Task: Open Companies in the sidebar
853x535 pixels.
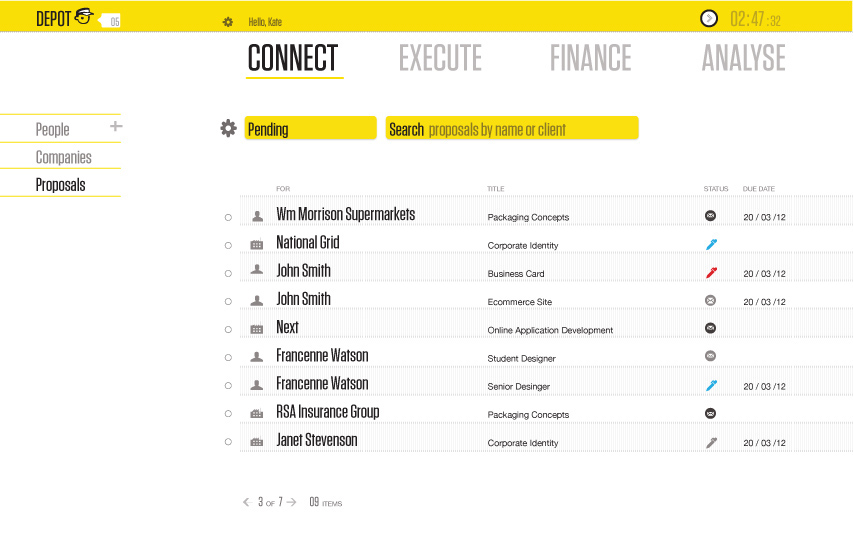Action: (64, 157)
